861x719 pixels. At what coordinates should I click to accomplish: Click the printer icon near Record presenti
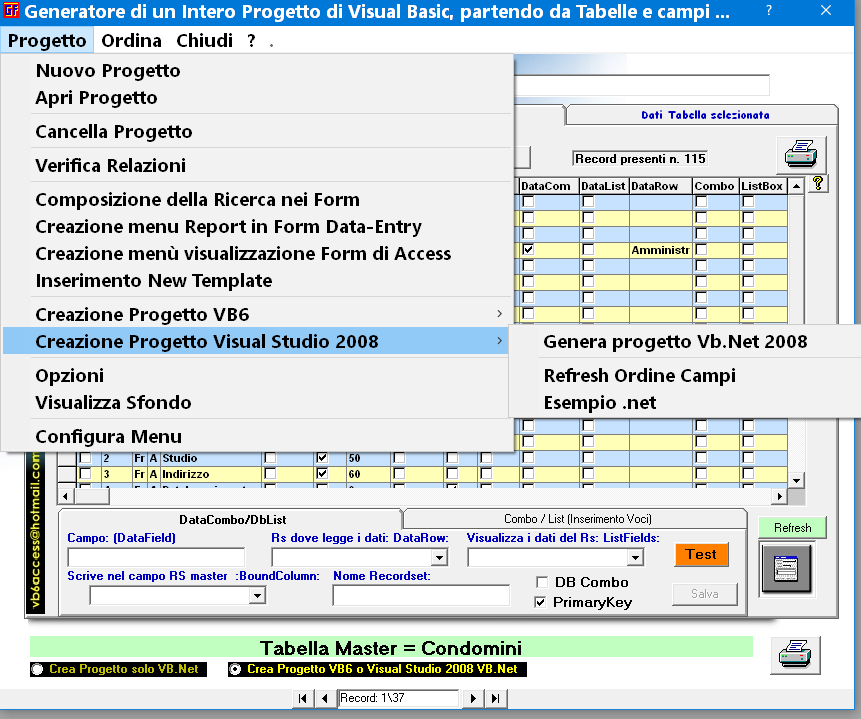click(801, 154)
